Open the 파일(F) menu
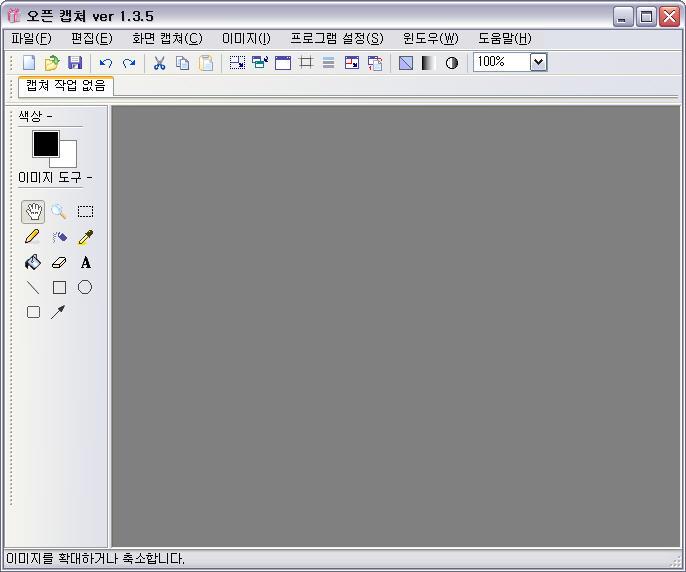686x572 pixels. coord(32,39)
